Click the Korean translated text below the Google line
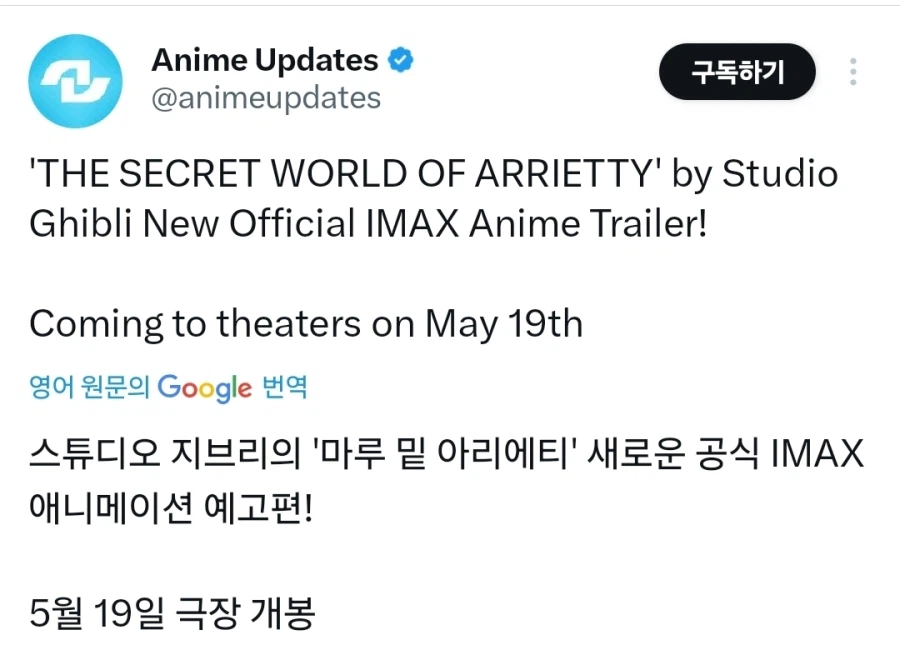Screen dimensions: 900x660 click(445, 480)
